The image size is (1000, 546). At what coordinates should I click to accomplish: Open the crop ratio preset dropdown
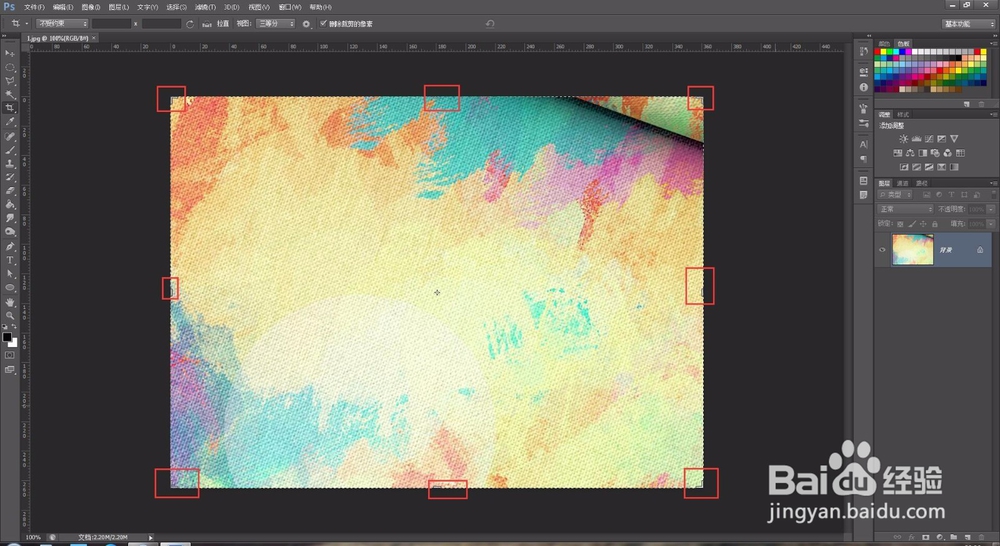pyautogui.click(x=62, y=24)
